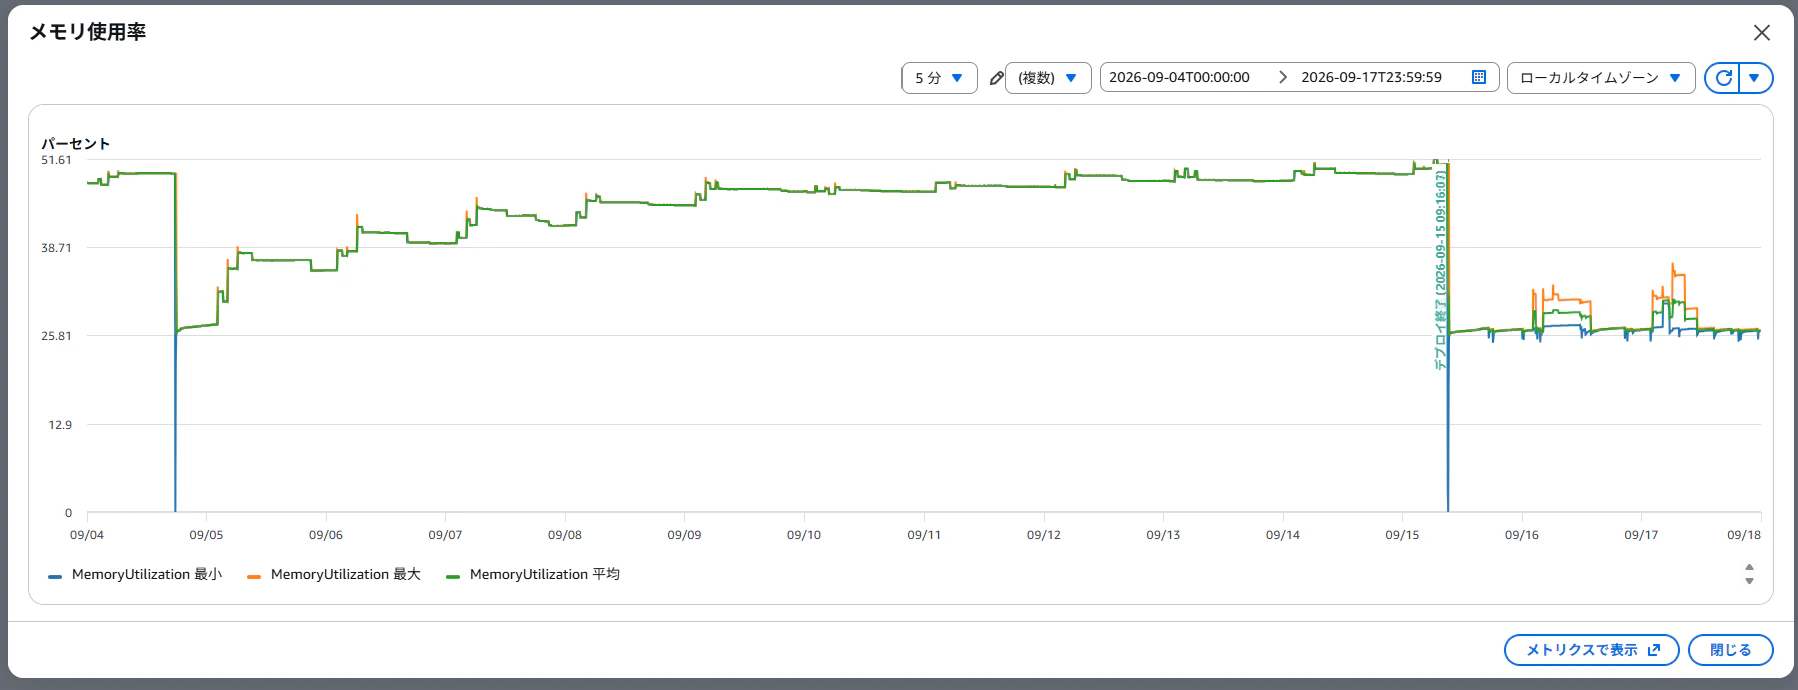
Task: Click the デプロイ終了 annotation marker
Action: pos(1440,270)
